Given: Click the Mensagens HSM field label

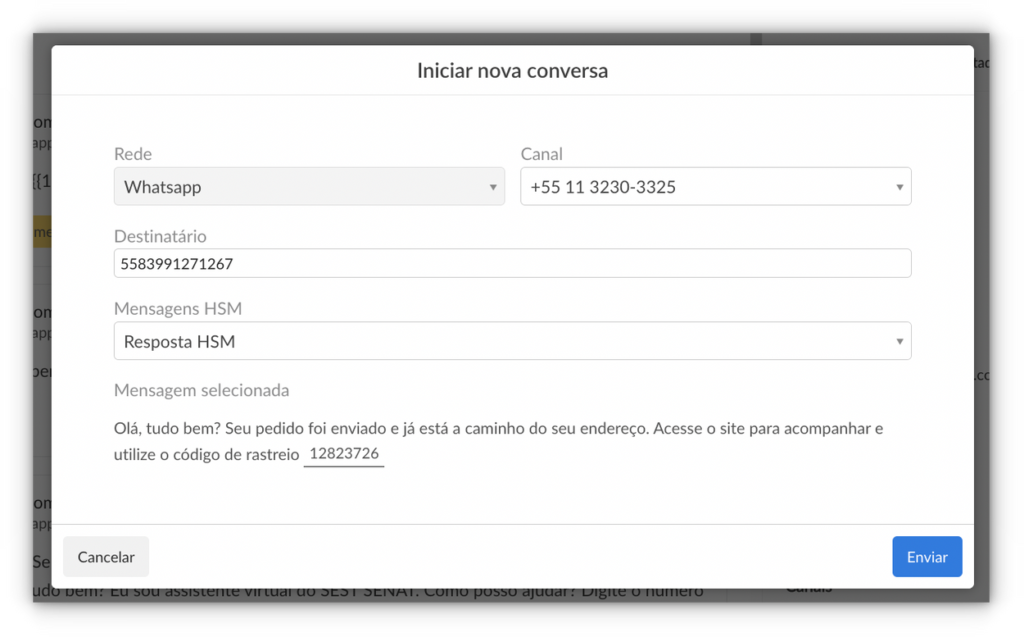Looking at the screenshot, I should coord(178,309).
